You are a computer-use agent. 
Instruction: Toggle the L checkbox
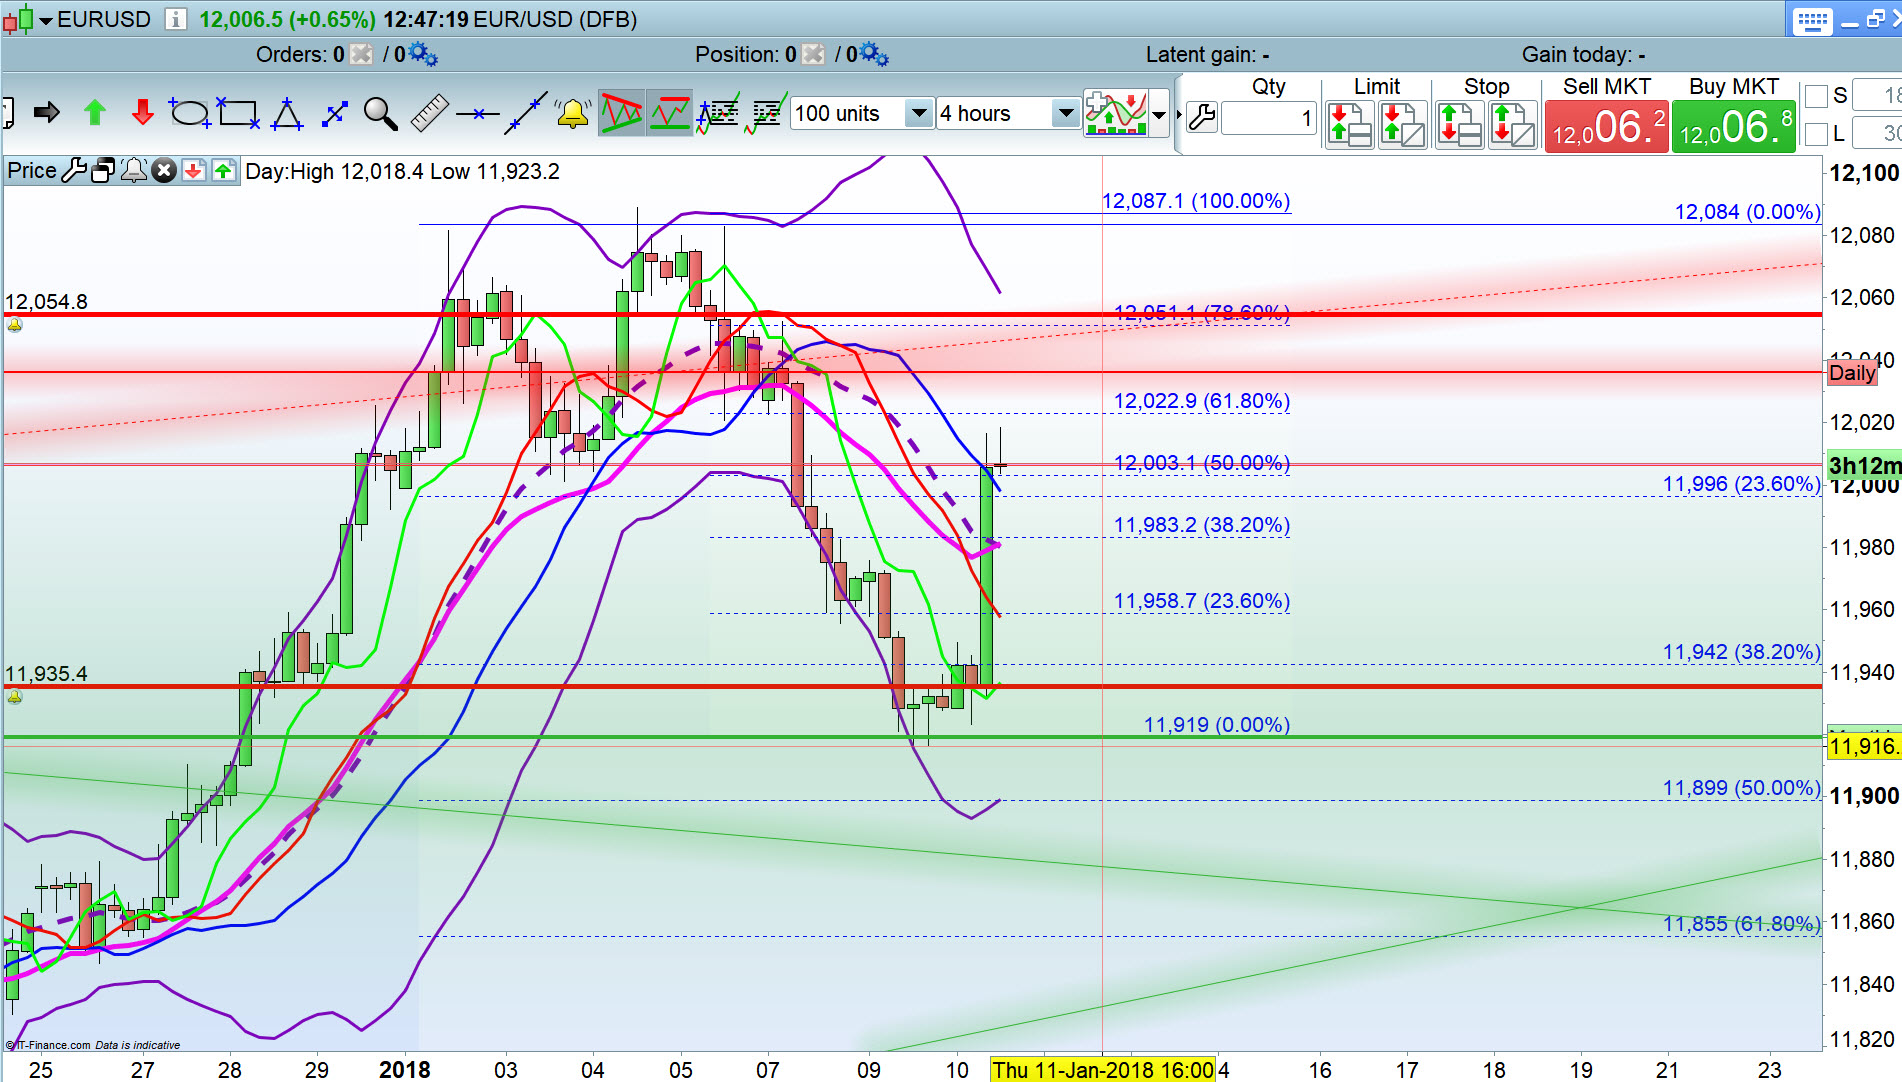click(x=1816, y=134)
